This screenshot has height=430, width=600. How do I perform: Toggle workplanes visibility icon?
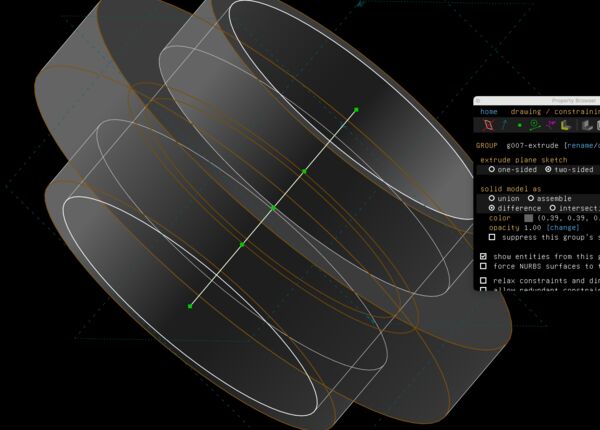(488, 125)
